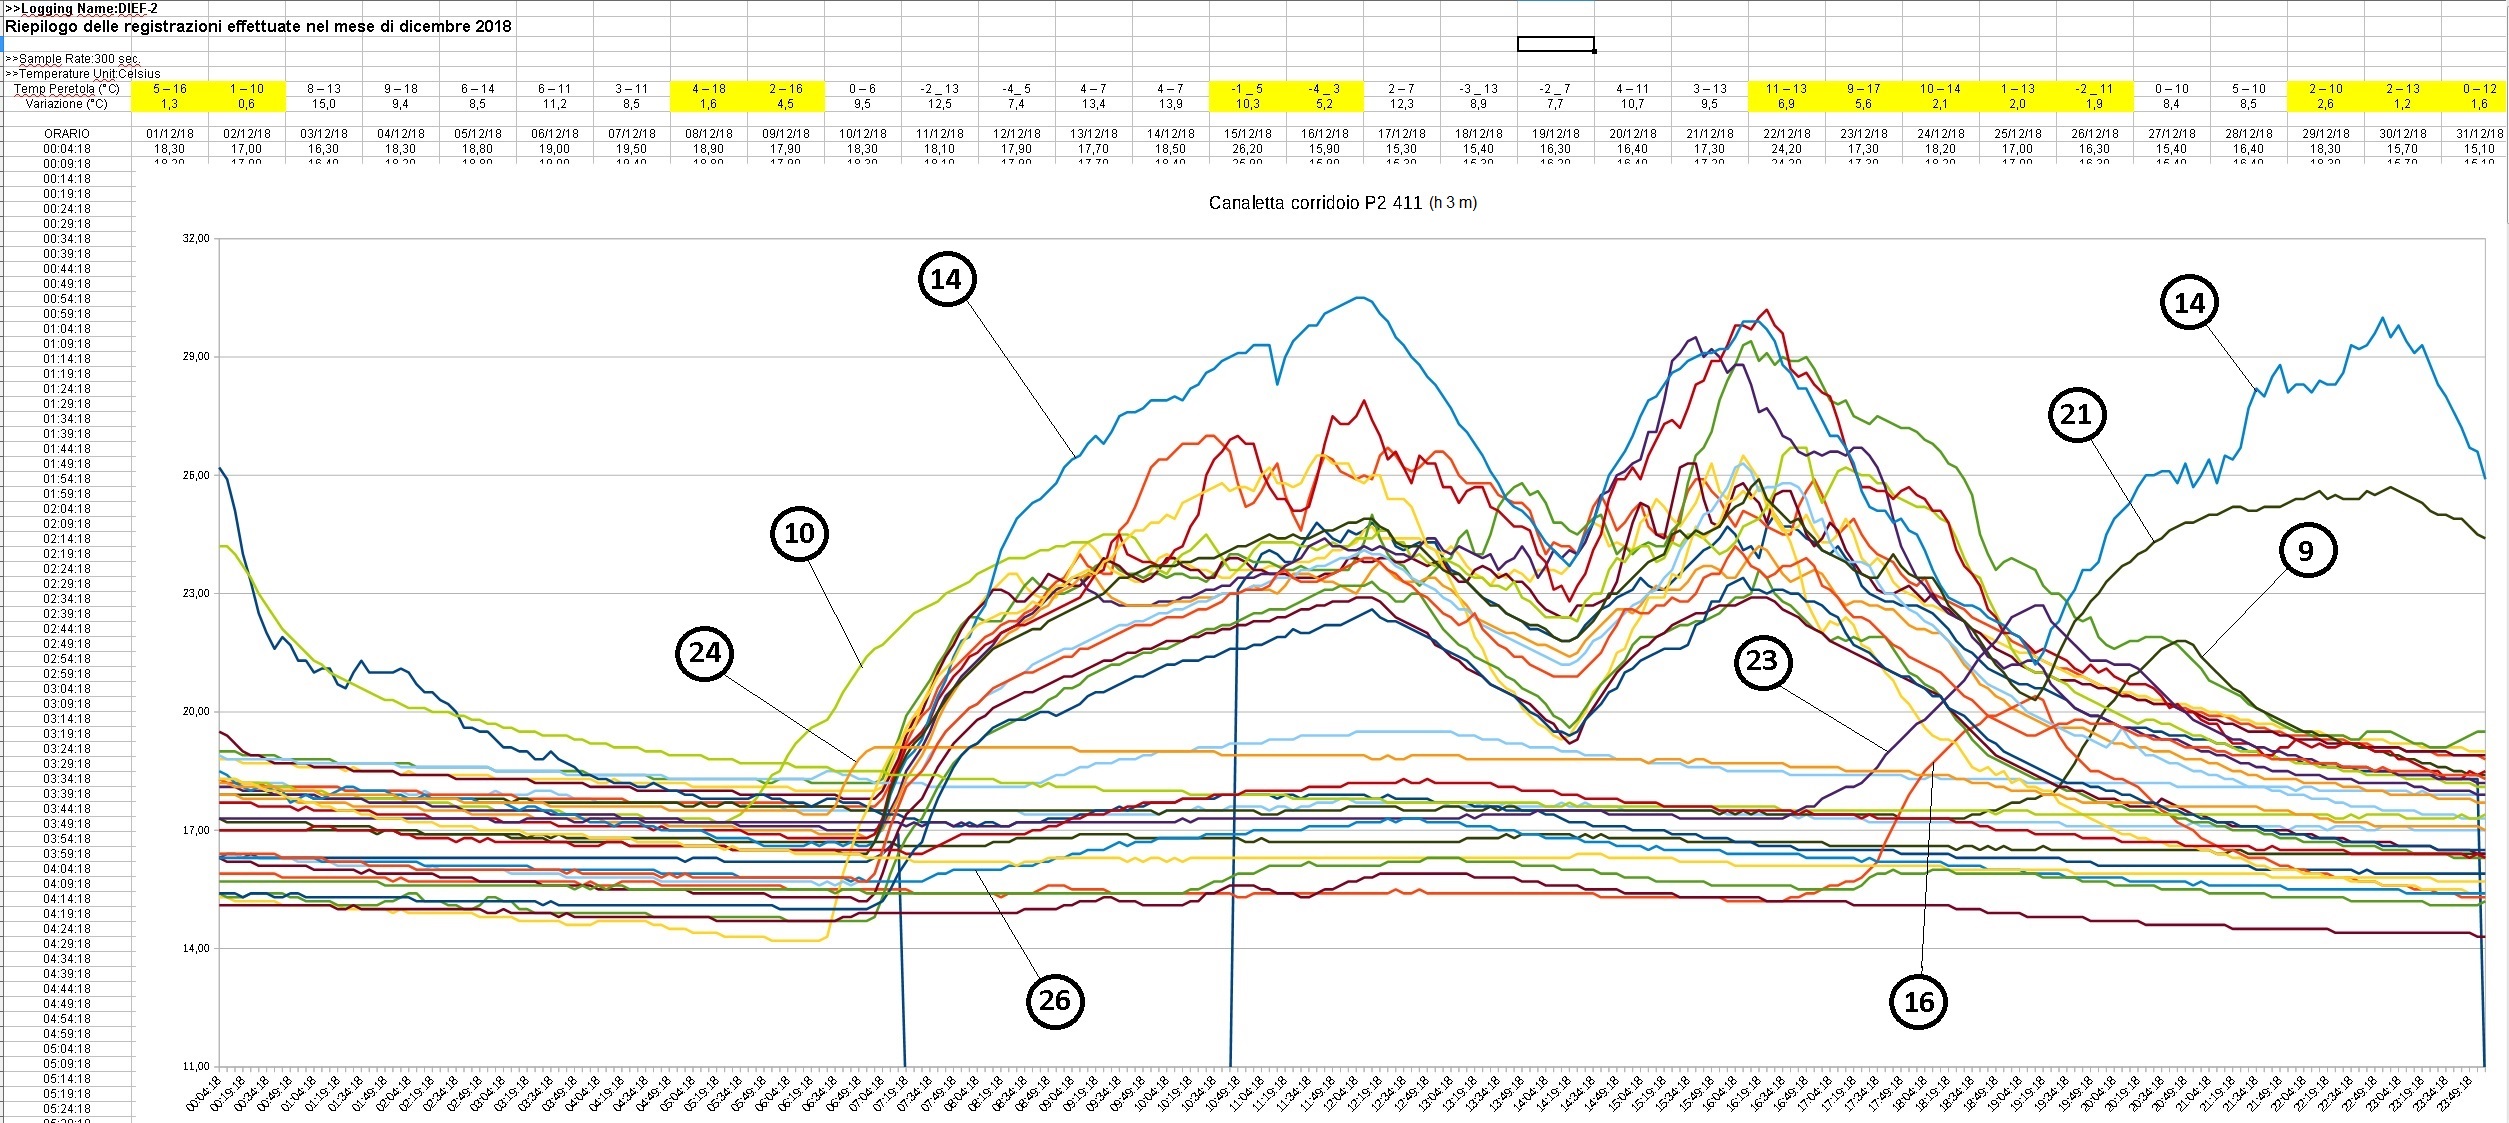Select the 03:59:18 time cell
This screenshot has width=2509, height=1123.
66,853
